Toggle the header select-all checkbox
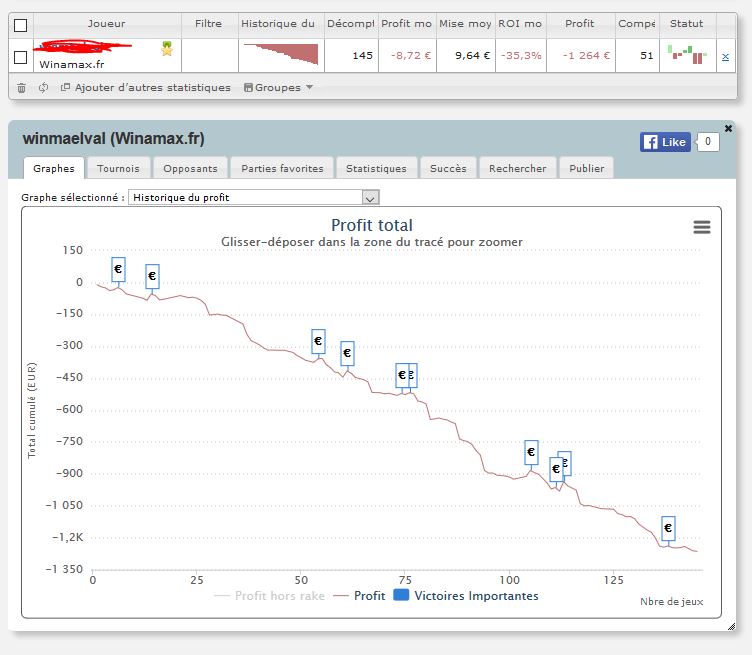The width and height of the screenshot is (752, 655). click(21, 25)
